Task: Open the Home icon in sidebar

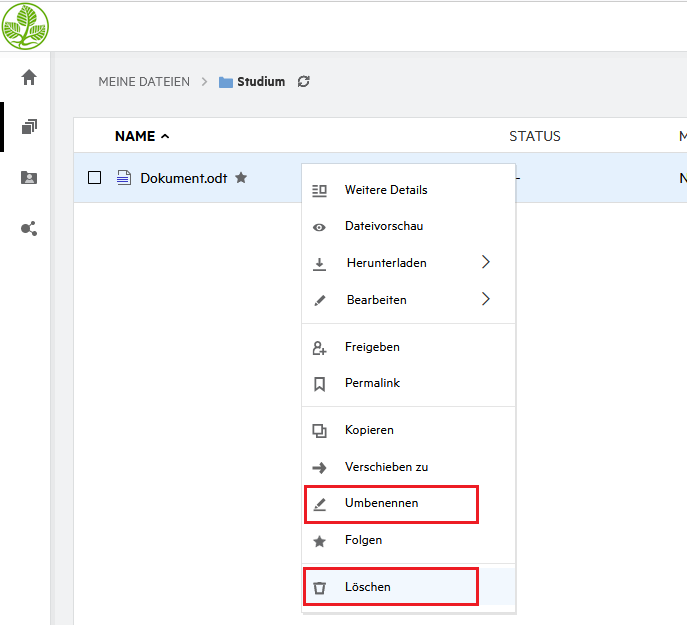Action: pos(29,78)
